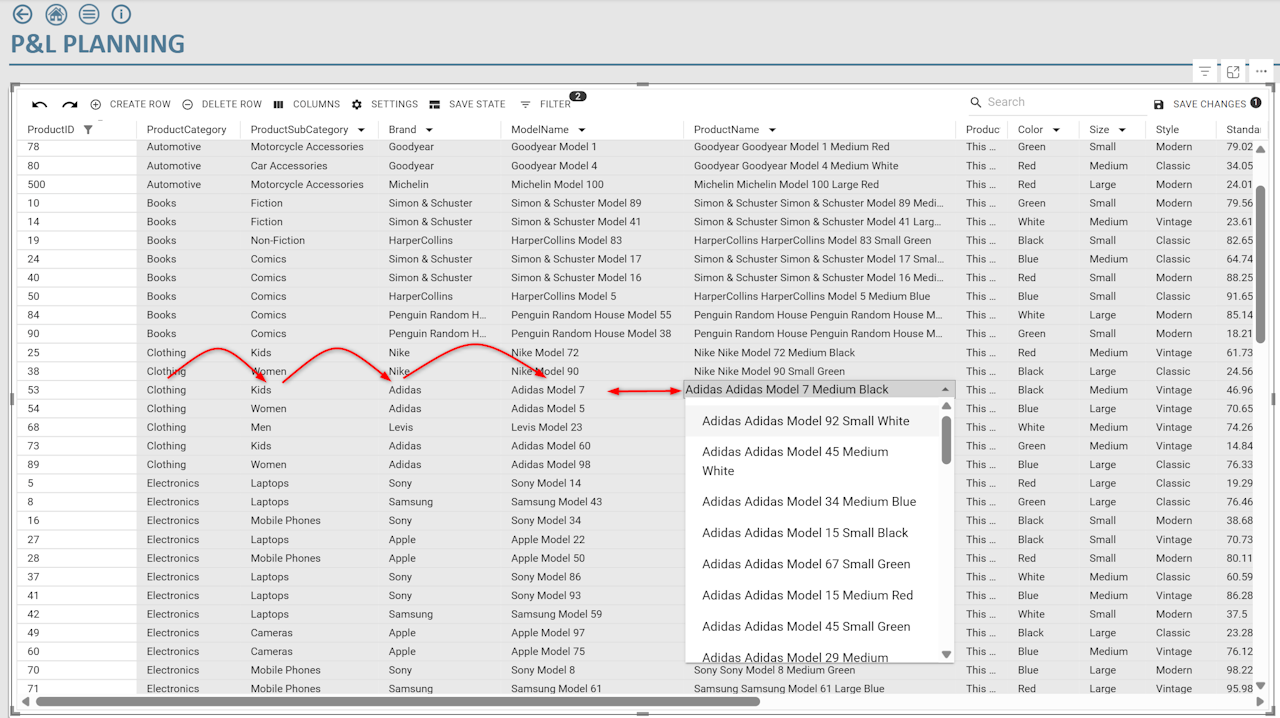Open the hamburger menu icon

pyautogui.click(x=89, y=14)
